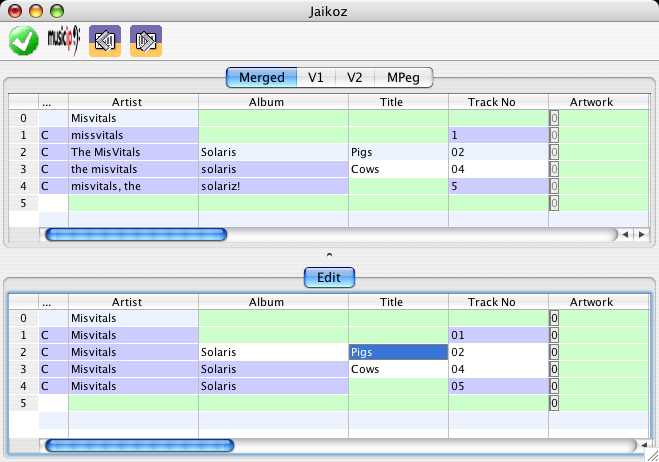Image resolution: width=659 pixels, height=462 pixels.
Task: Click Artist header in Edit table
Action: (133, 302)
